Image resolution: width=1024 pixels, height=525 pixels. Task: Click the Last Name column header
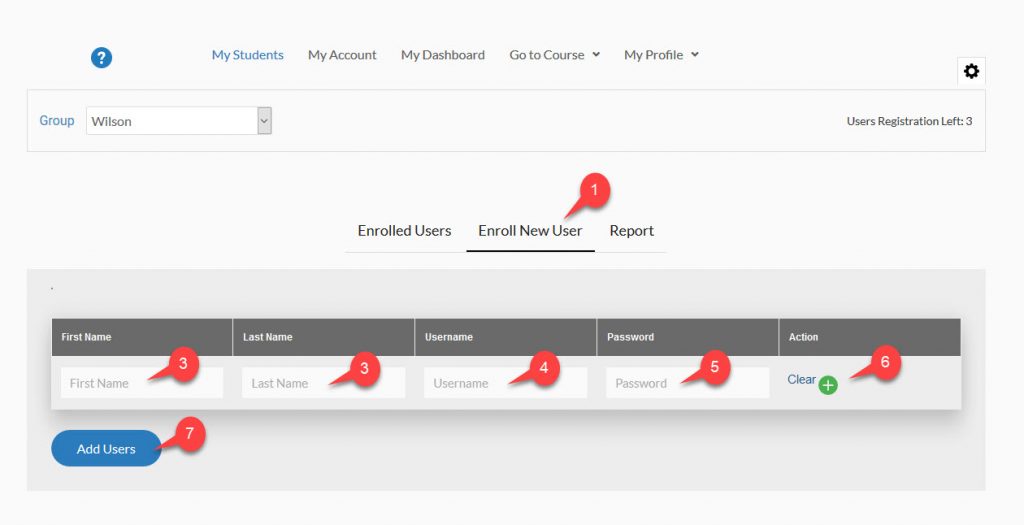click(x=323, y=337)
